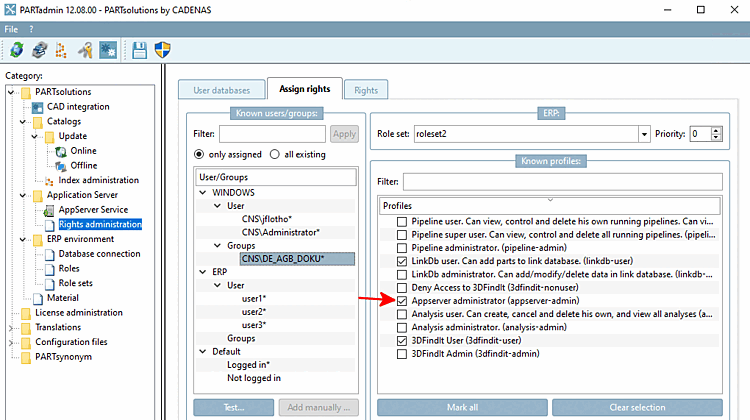
Task: Click the Clear selection button
Action: point(637,408)
